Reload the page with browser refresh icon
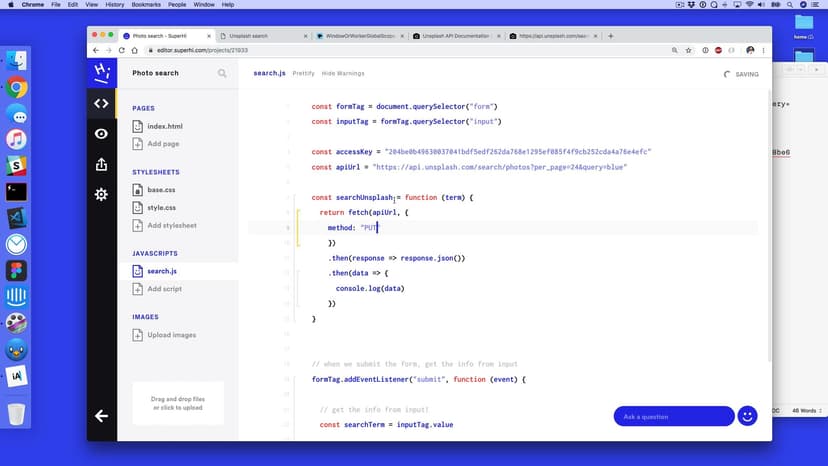Screen dimensions: 828x466 click(x=122, y=50)
